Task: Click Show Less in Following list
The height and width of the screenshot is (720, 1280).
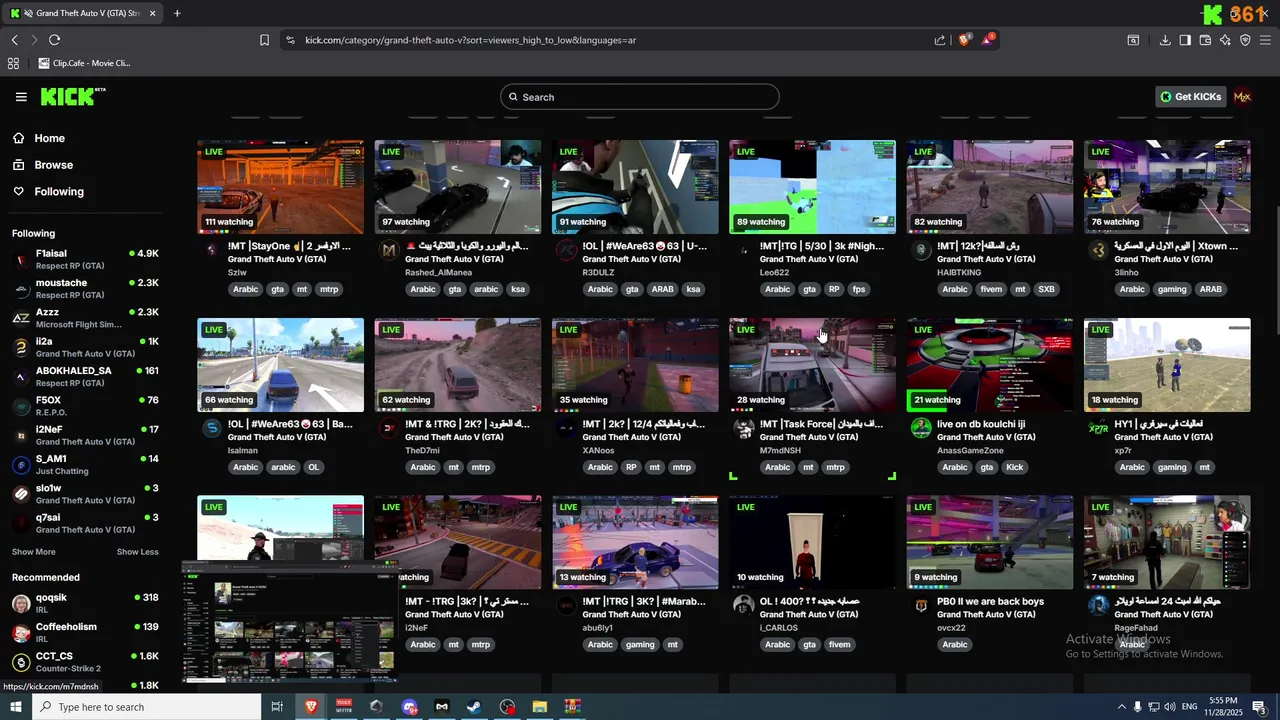Action: tap(137, 552)
